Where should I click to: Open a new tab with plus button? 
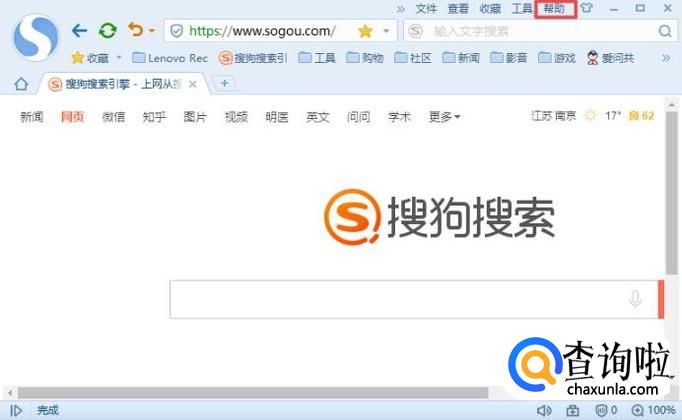click(x=224, y=83)
